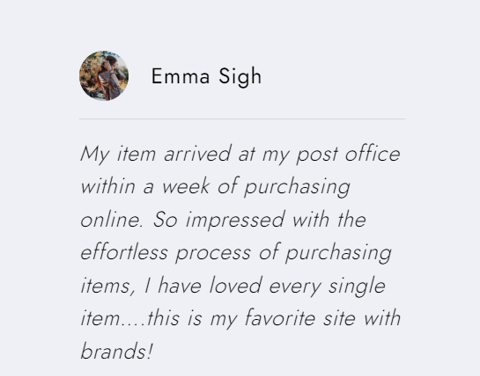The image size is (480, 376).
Task: Click Emma Sigh's round avatar photo
Action: coord(104,76)
